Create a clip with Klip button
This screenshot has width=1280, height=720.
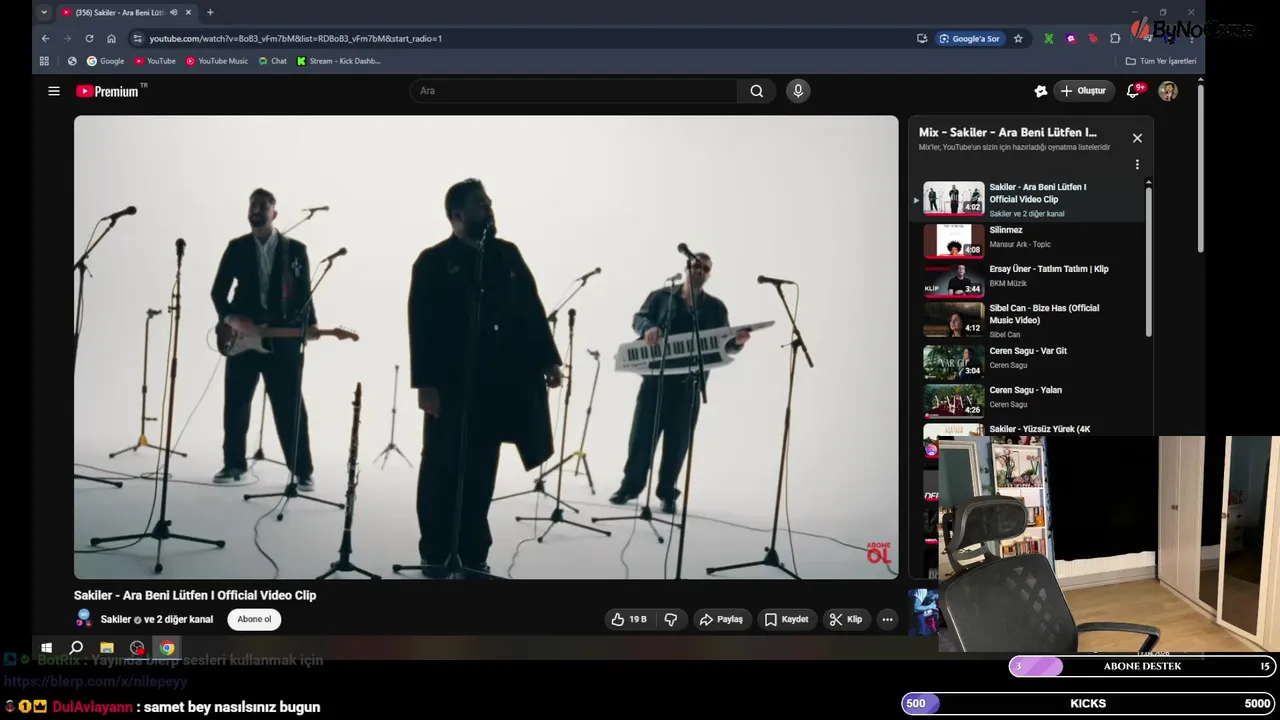845,620
